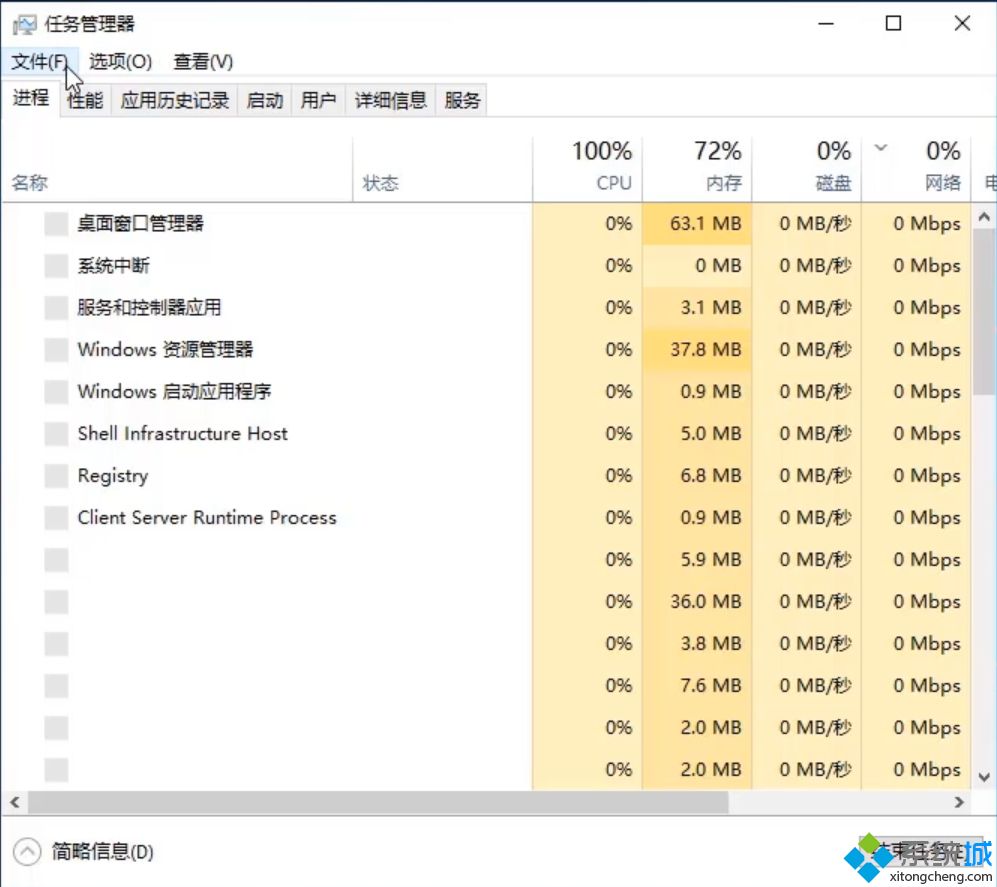997x887 pixels.
Task: Select the 桌面窗口管理器 process icon
Action: pyautogui.click(x=56, y=224)
